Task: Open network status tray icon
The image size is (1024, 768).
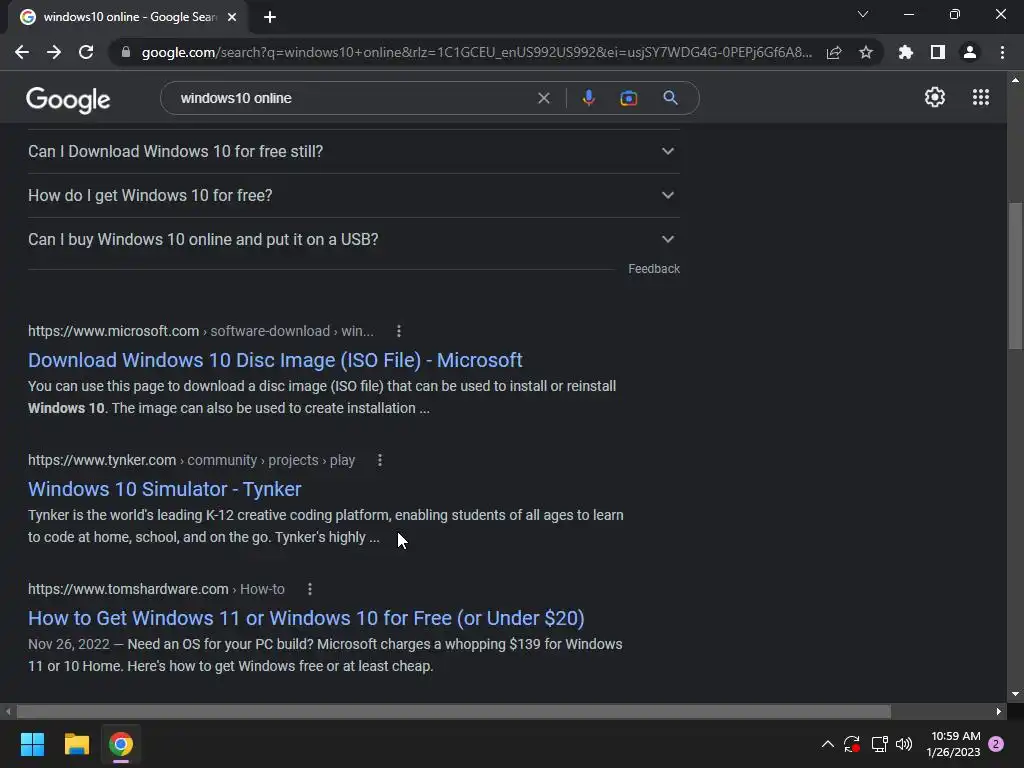Action: [879, 744]
